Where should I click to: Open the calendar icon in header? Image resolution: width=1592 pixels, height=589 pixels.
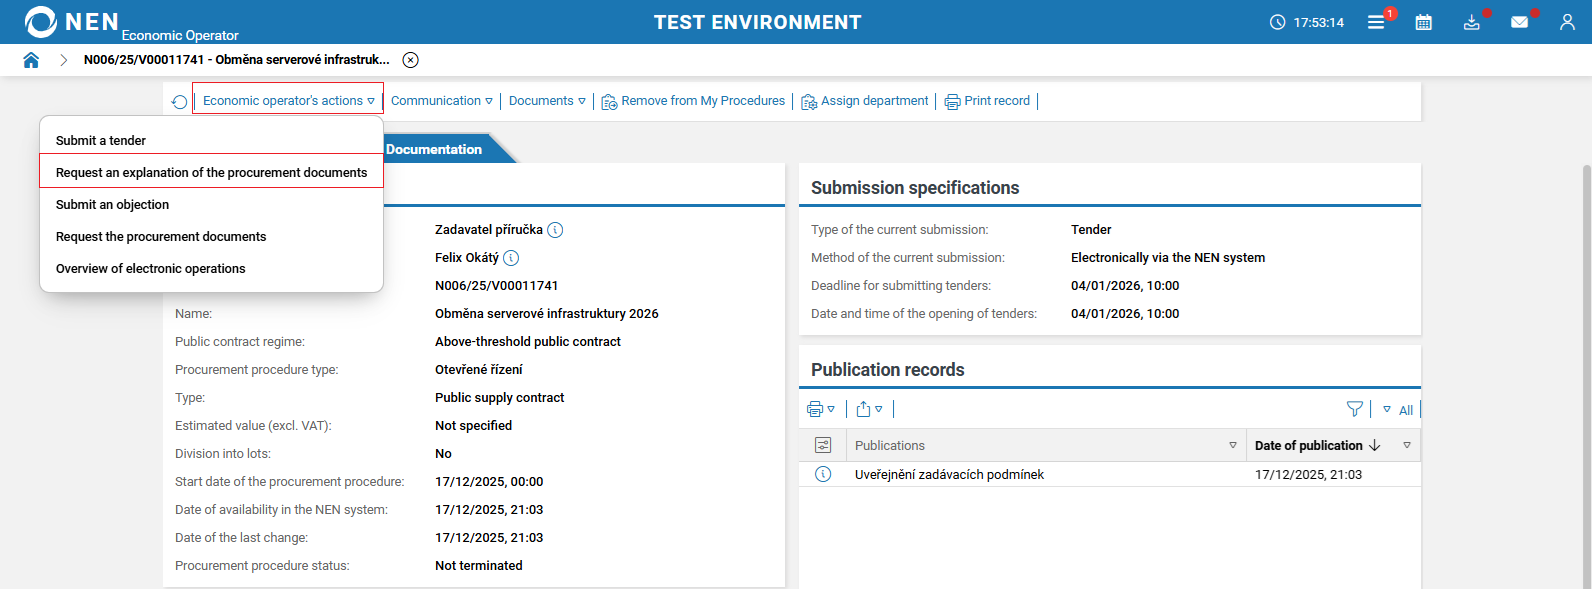pyautogui.click(x=1423, y=22)
